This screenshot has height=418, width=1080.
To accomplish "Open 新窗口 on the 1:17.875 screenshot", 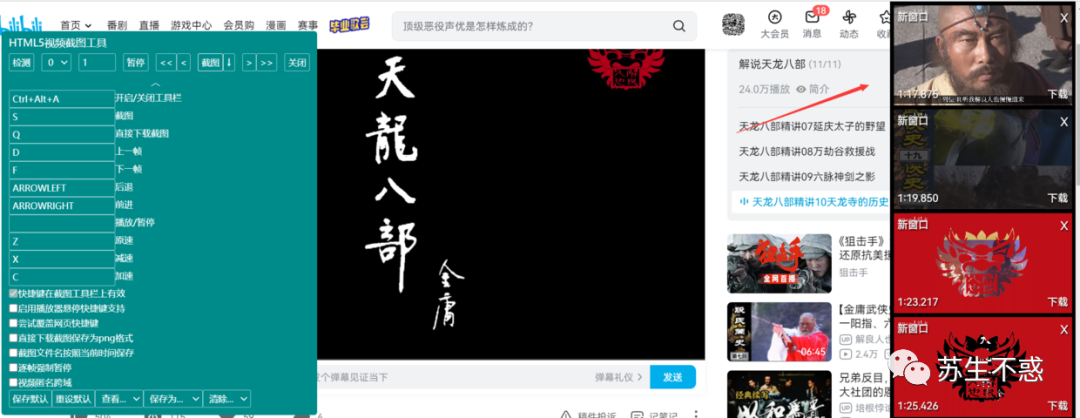I will coord(913,17).
